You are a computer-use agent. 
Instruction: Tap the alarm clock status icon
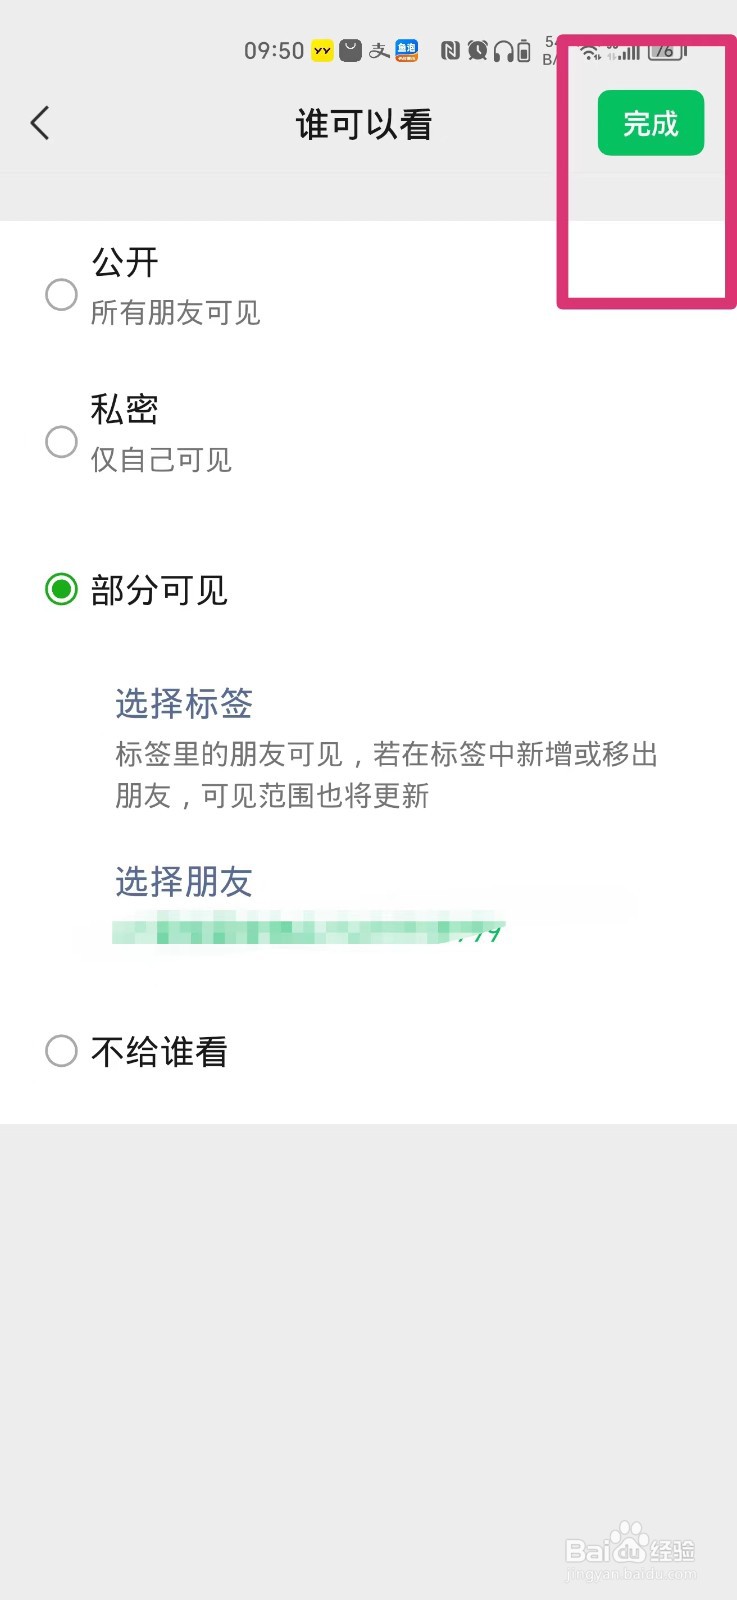tap(478, 50)
